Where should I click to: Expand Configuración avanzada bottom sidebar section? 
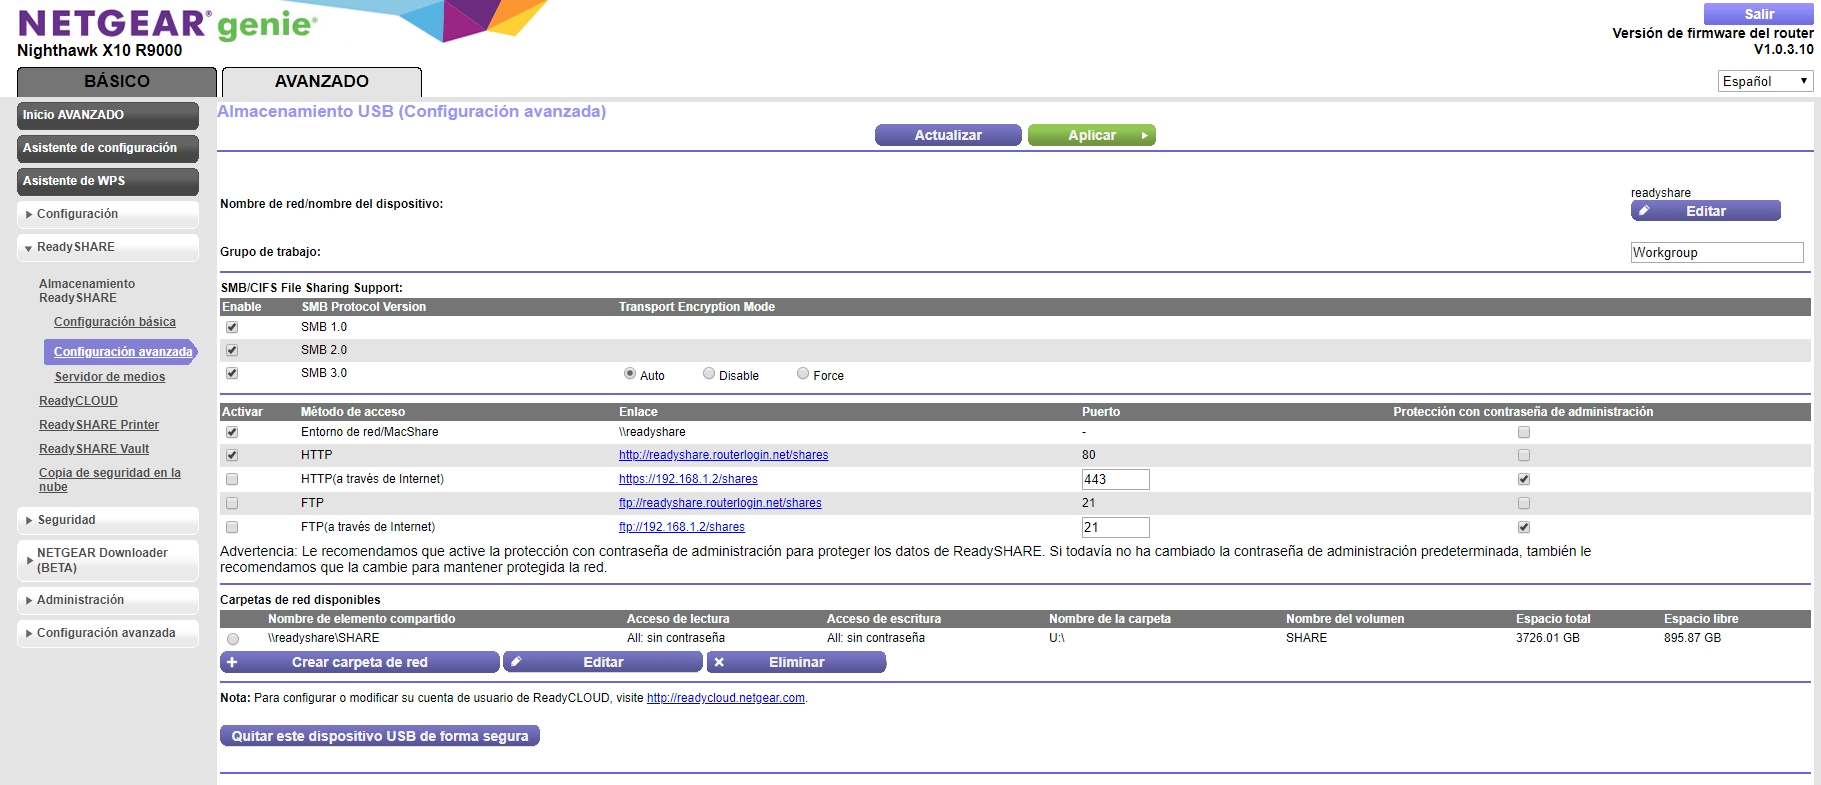point(108,633)
